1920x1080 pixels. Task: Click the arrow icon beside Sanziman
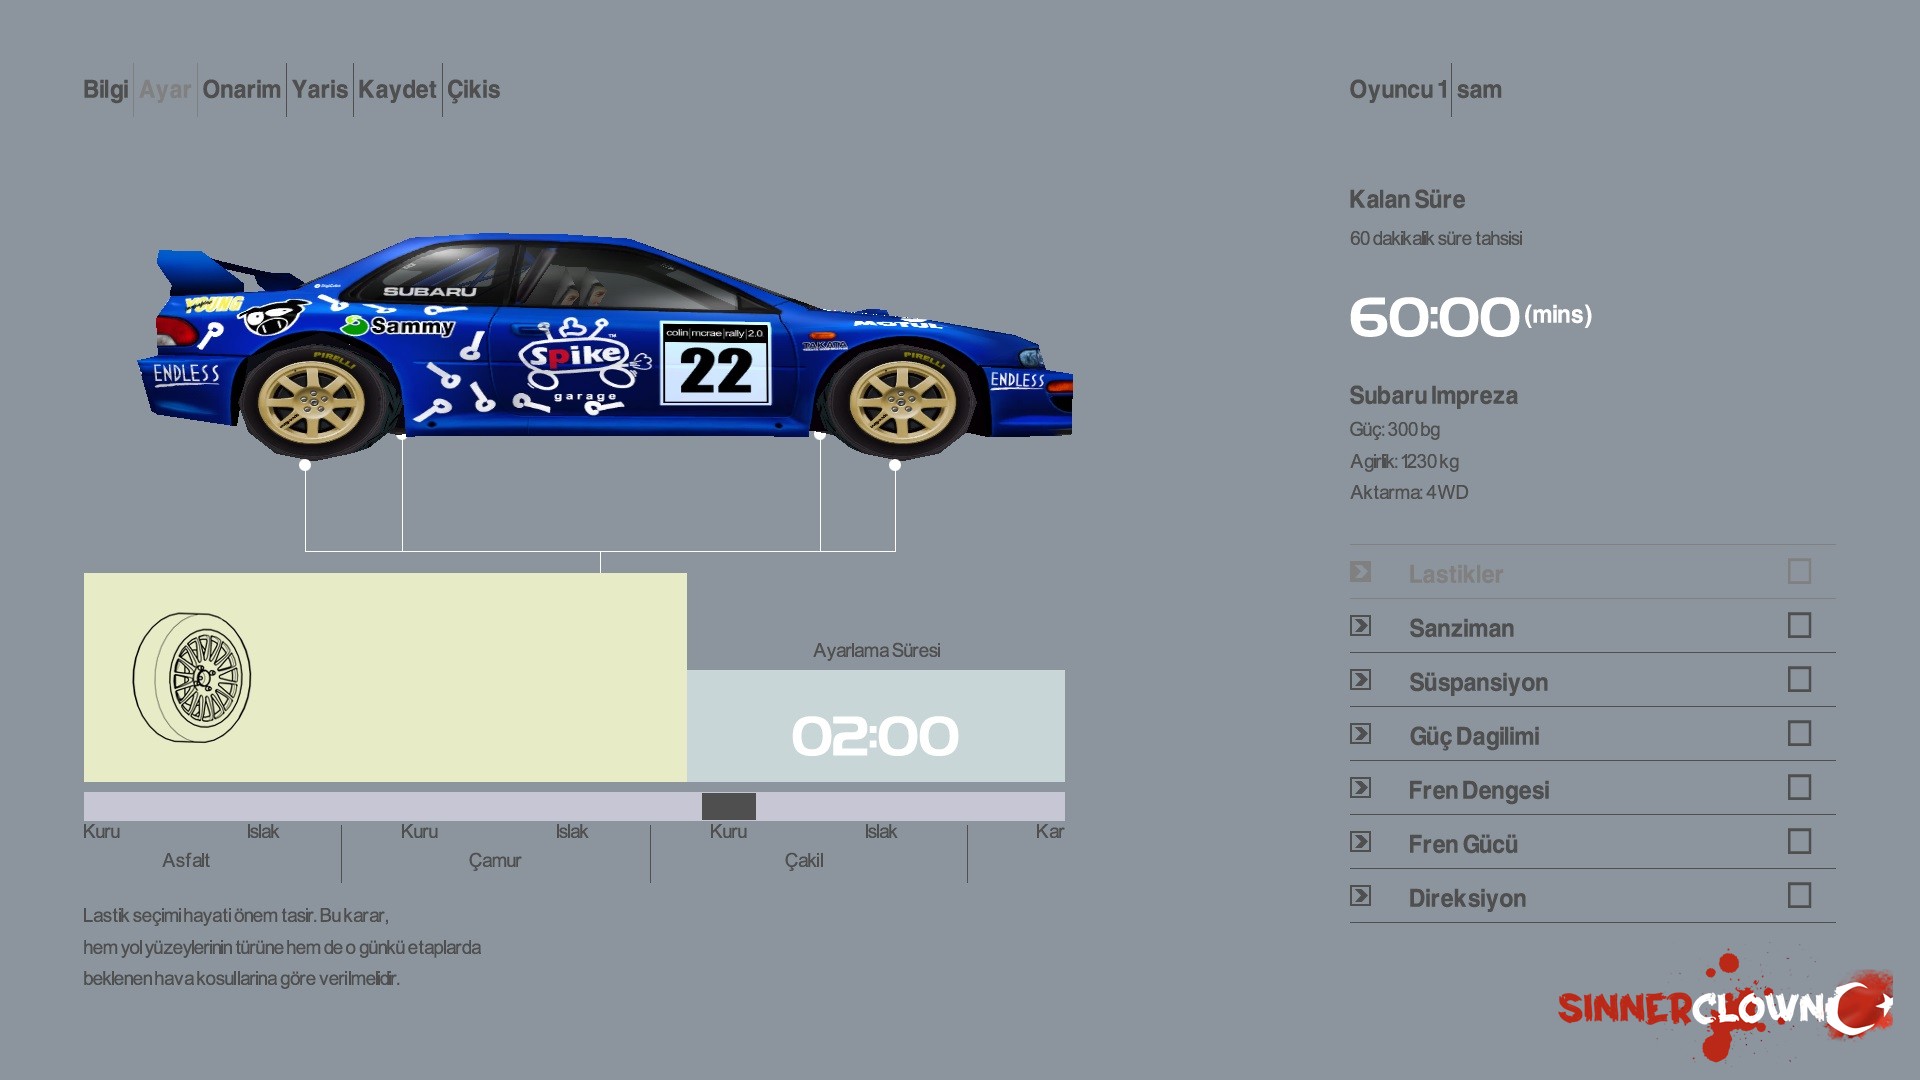[1360, 626]
